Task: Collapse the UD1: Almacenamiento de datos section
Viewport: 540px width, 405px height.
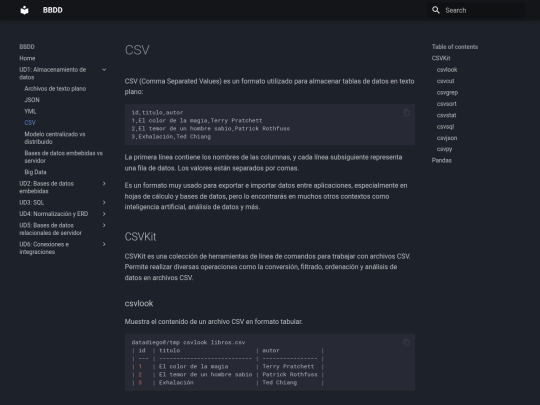Action: (104, 70)
